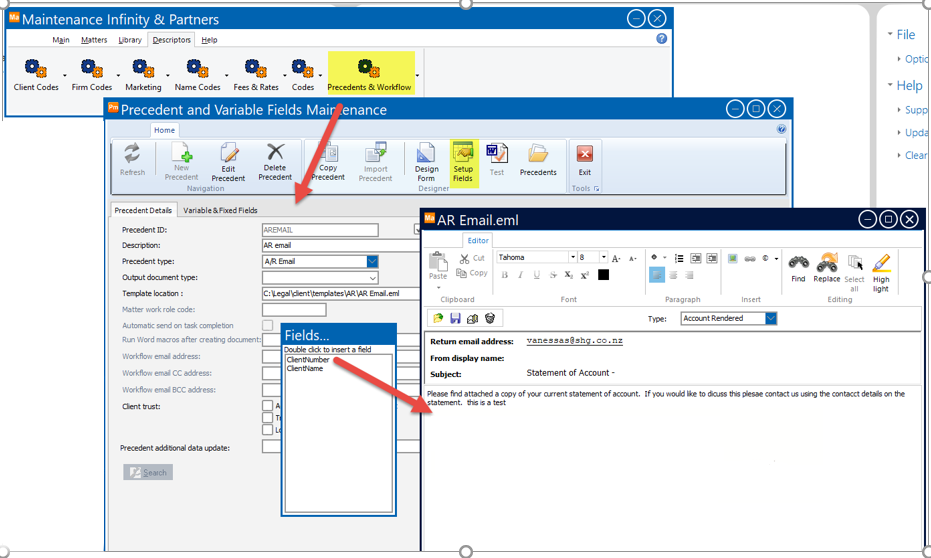Open Type Account Rendered dropdown
This screenshot has height=558, width=931.
[771, 318]
